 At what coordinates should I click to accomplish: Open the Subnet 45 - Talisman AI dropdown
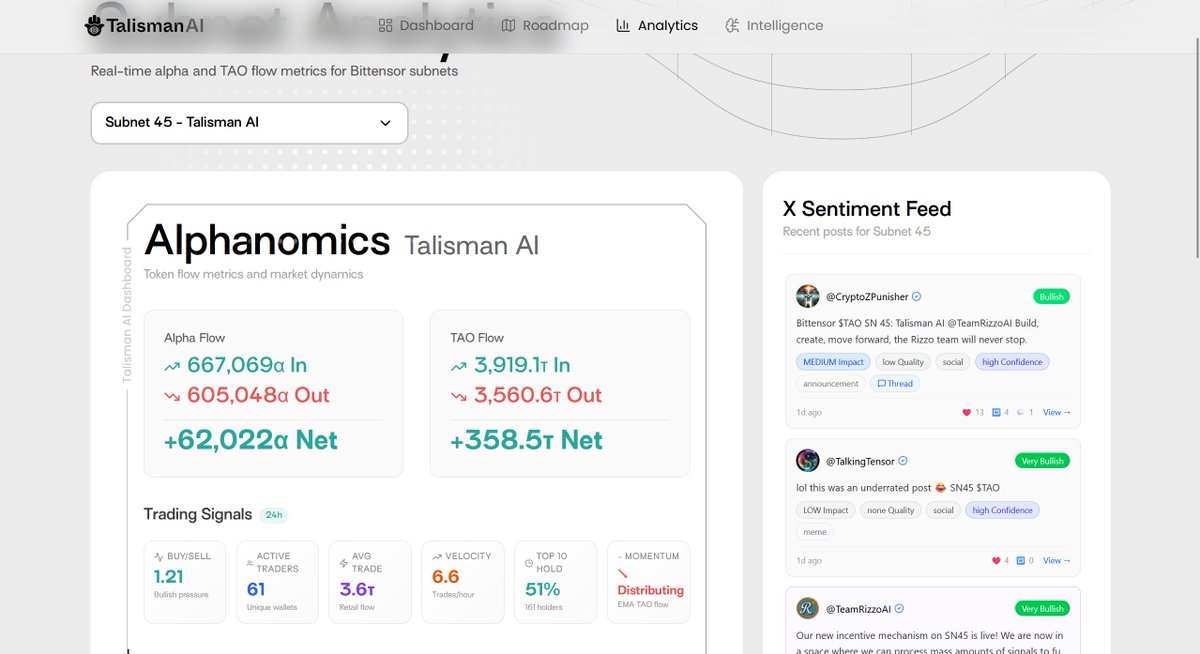(x=249, y=123)
